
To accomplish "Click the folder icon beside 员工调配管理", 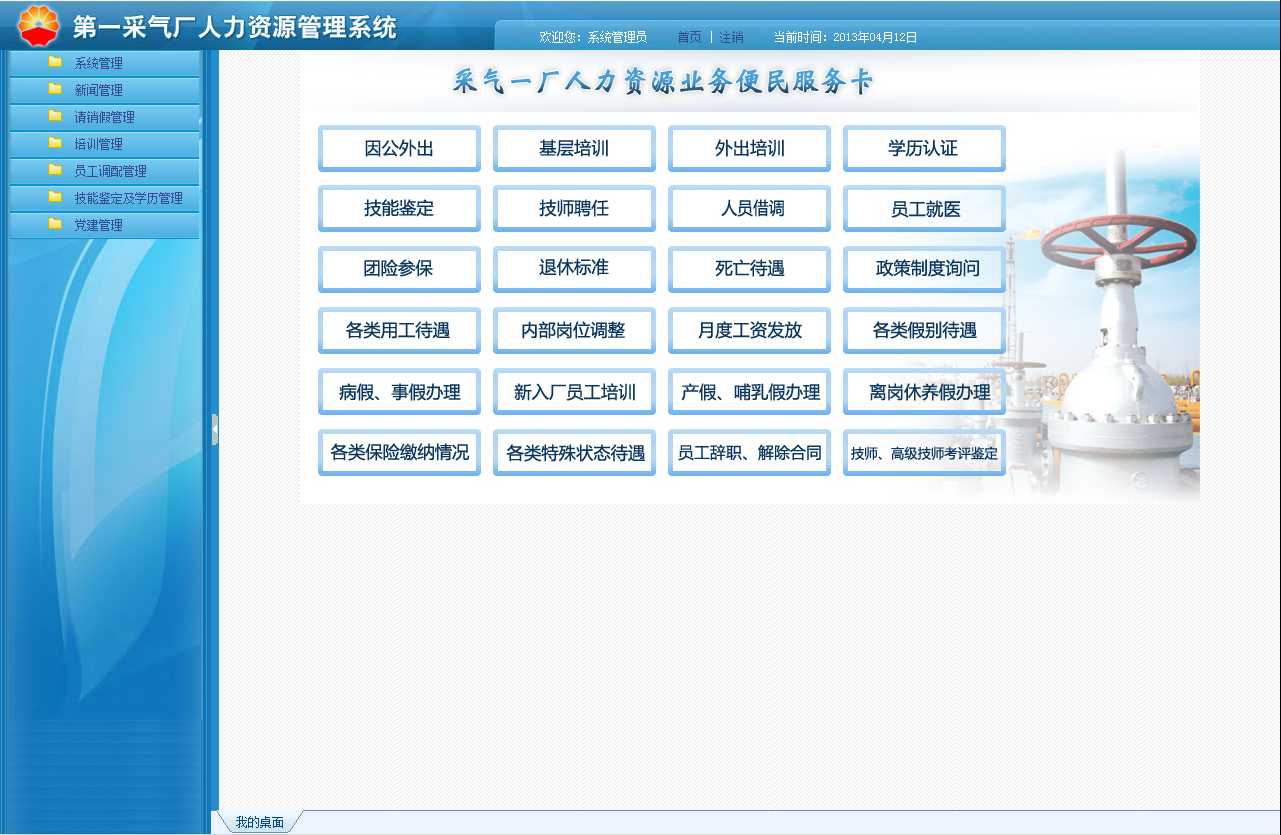I will pos(55,170).
